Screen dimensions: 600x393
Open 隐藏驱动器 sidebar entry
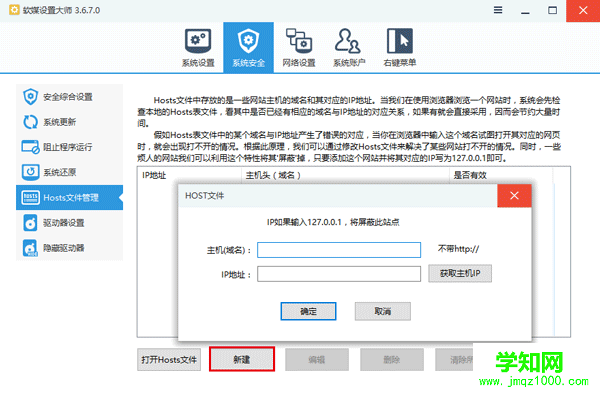[x=70, y=248]
